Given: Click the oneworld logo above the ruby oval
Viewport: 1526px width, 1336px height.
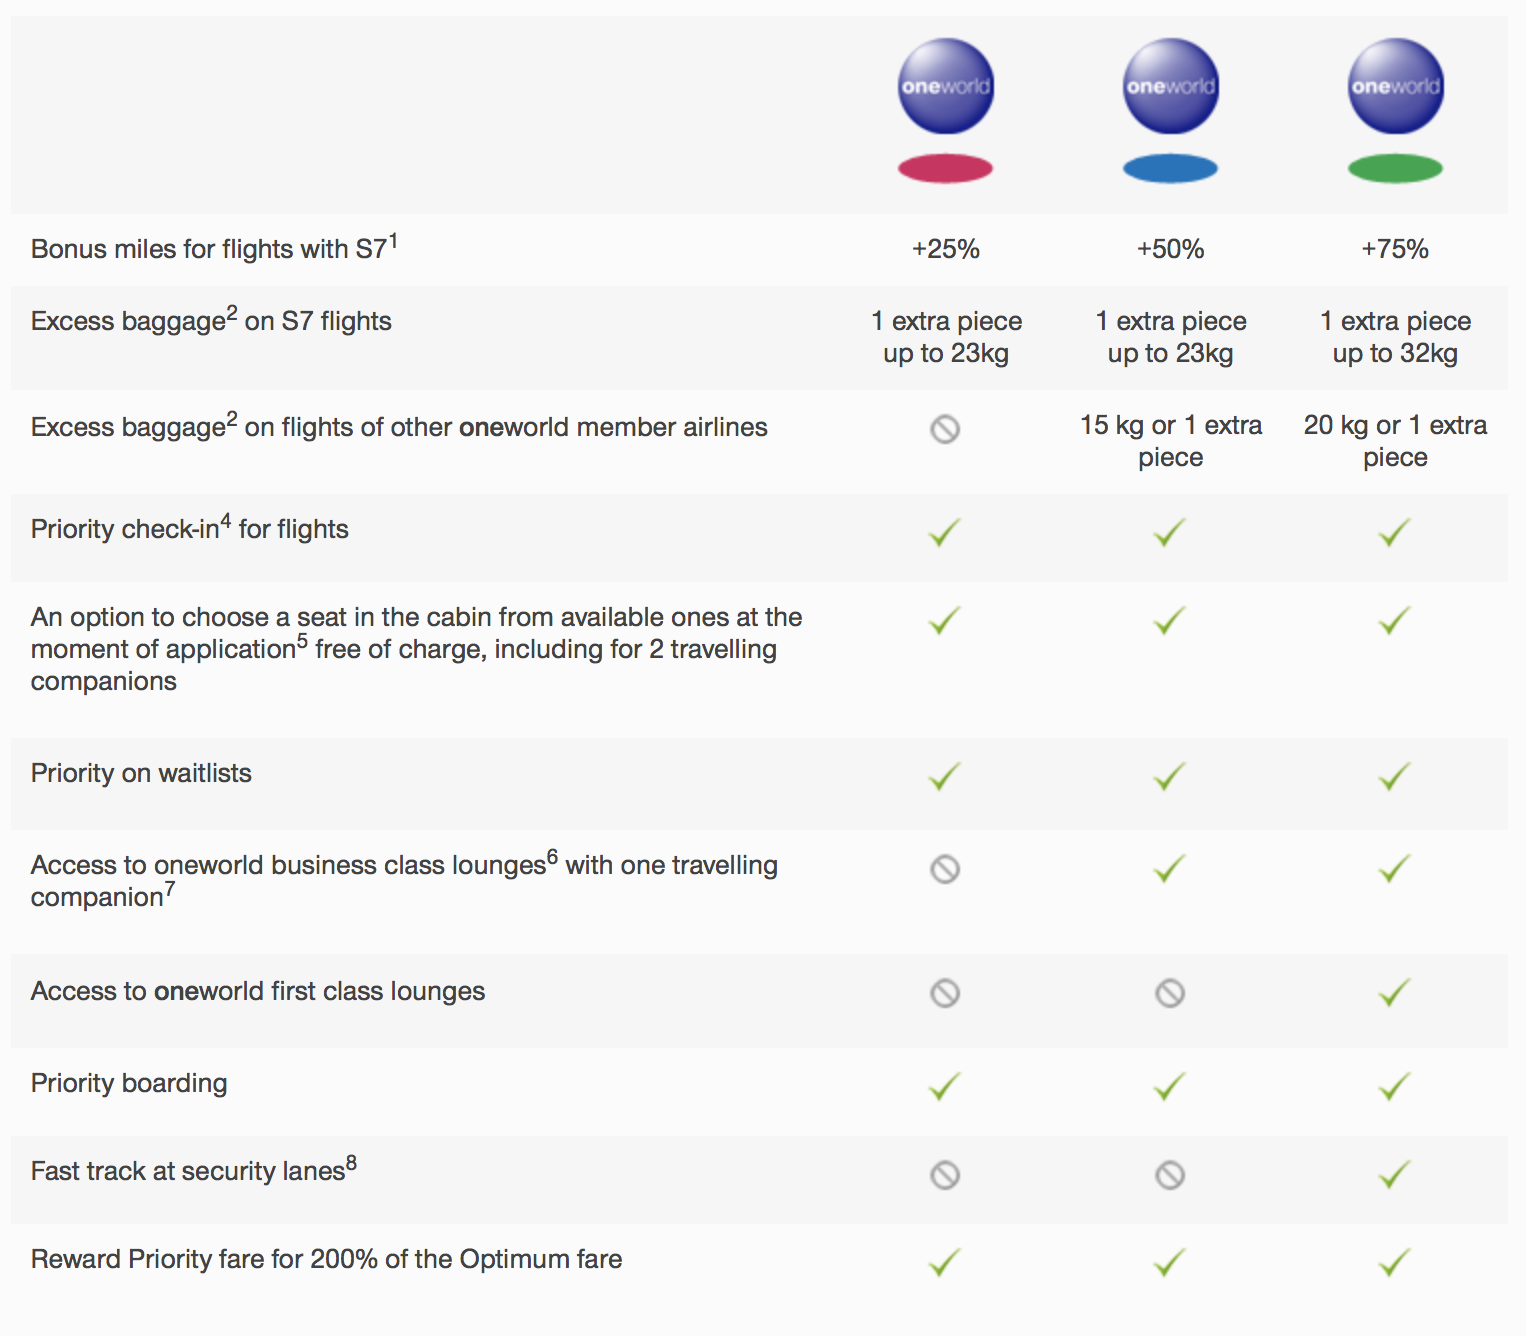Looking at the screenshot, I should tap(945, 86).
